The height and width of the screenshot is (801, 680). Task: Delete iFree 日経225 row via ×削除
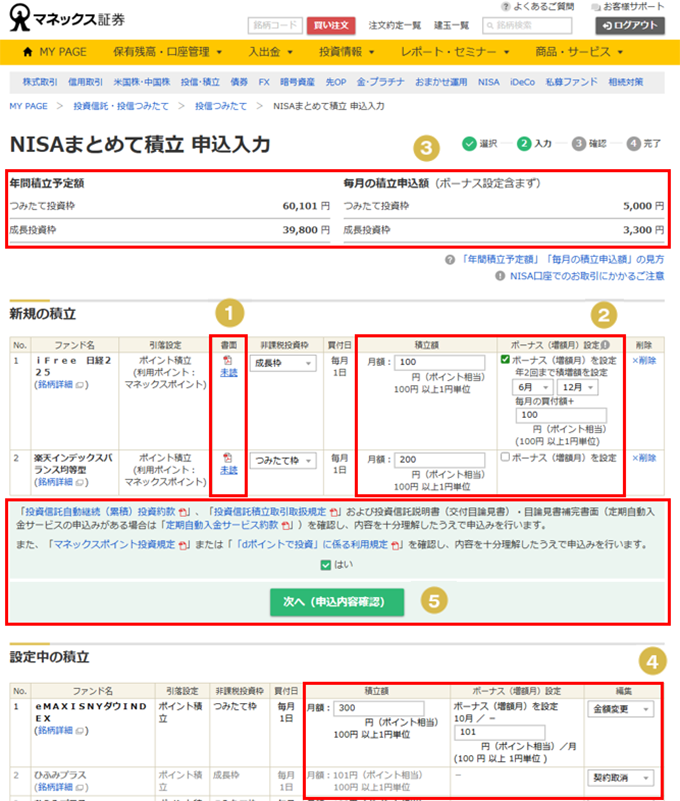[644, 360]
